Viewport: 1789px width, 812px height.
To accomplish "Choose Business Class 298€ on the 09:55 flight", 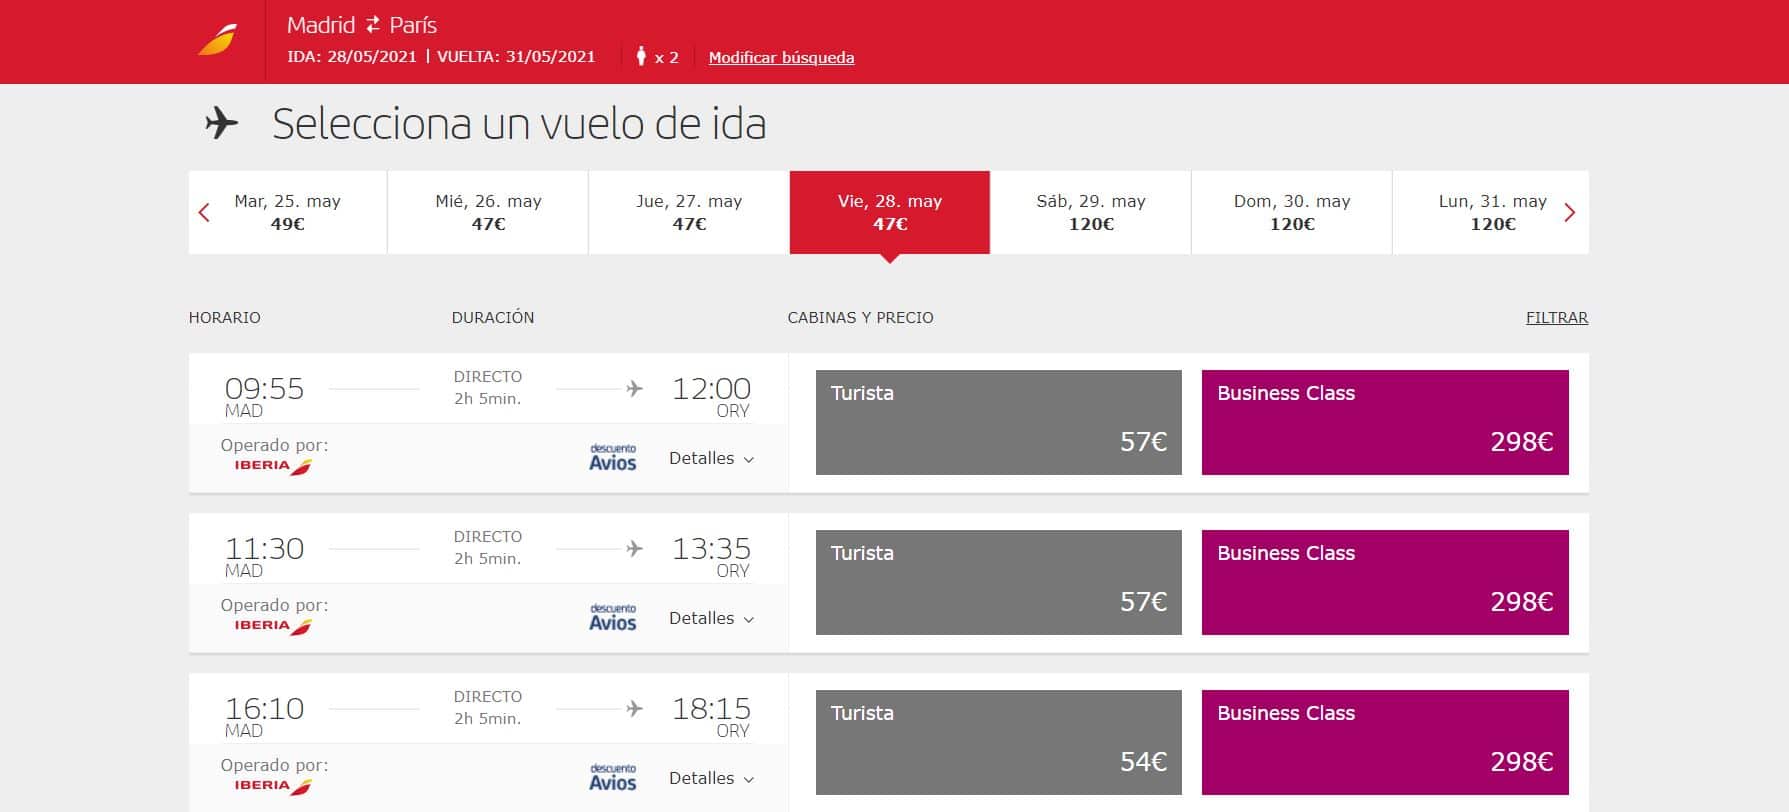I will pyautogui.click(x=1385, y=422).
